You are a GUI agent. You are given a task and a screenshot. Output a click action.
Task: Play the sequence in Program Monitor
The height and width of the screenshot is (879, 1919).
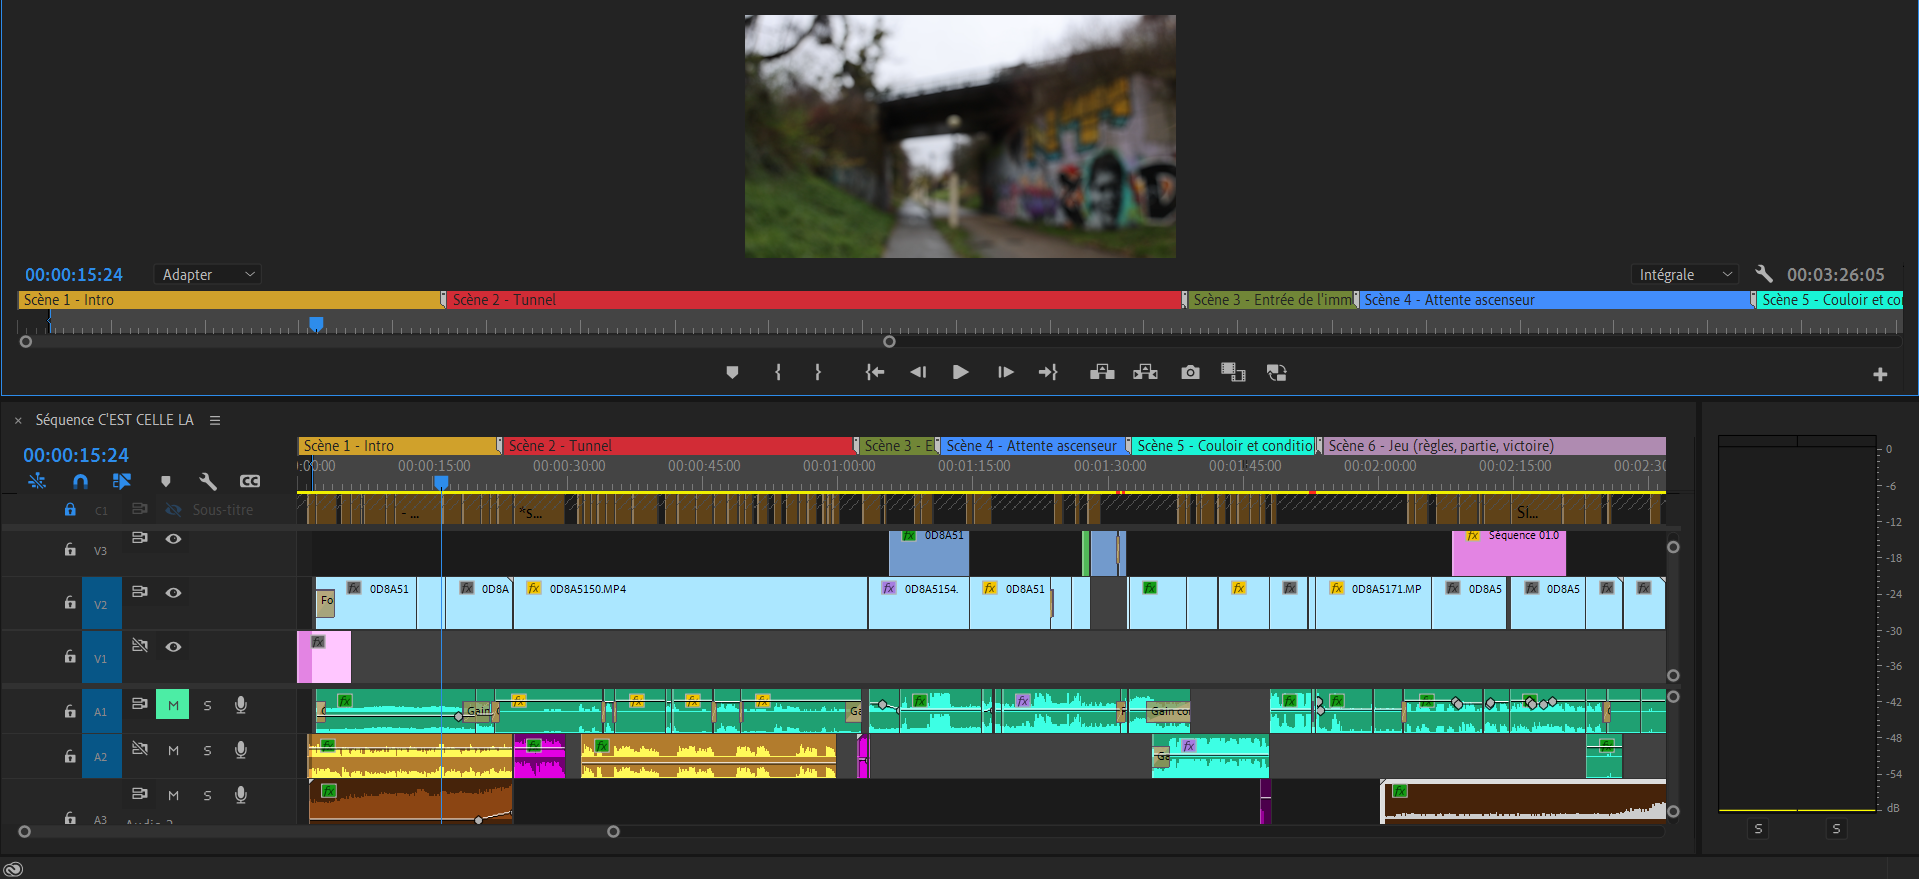coord(960,372)
